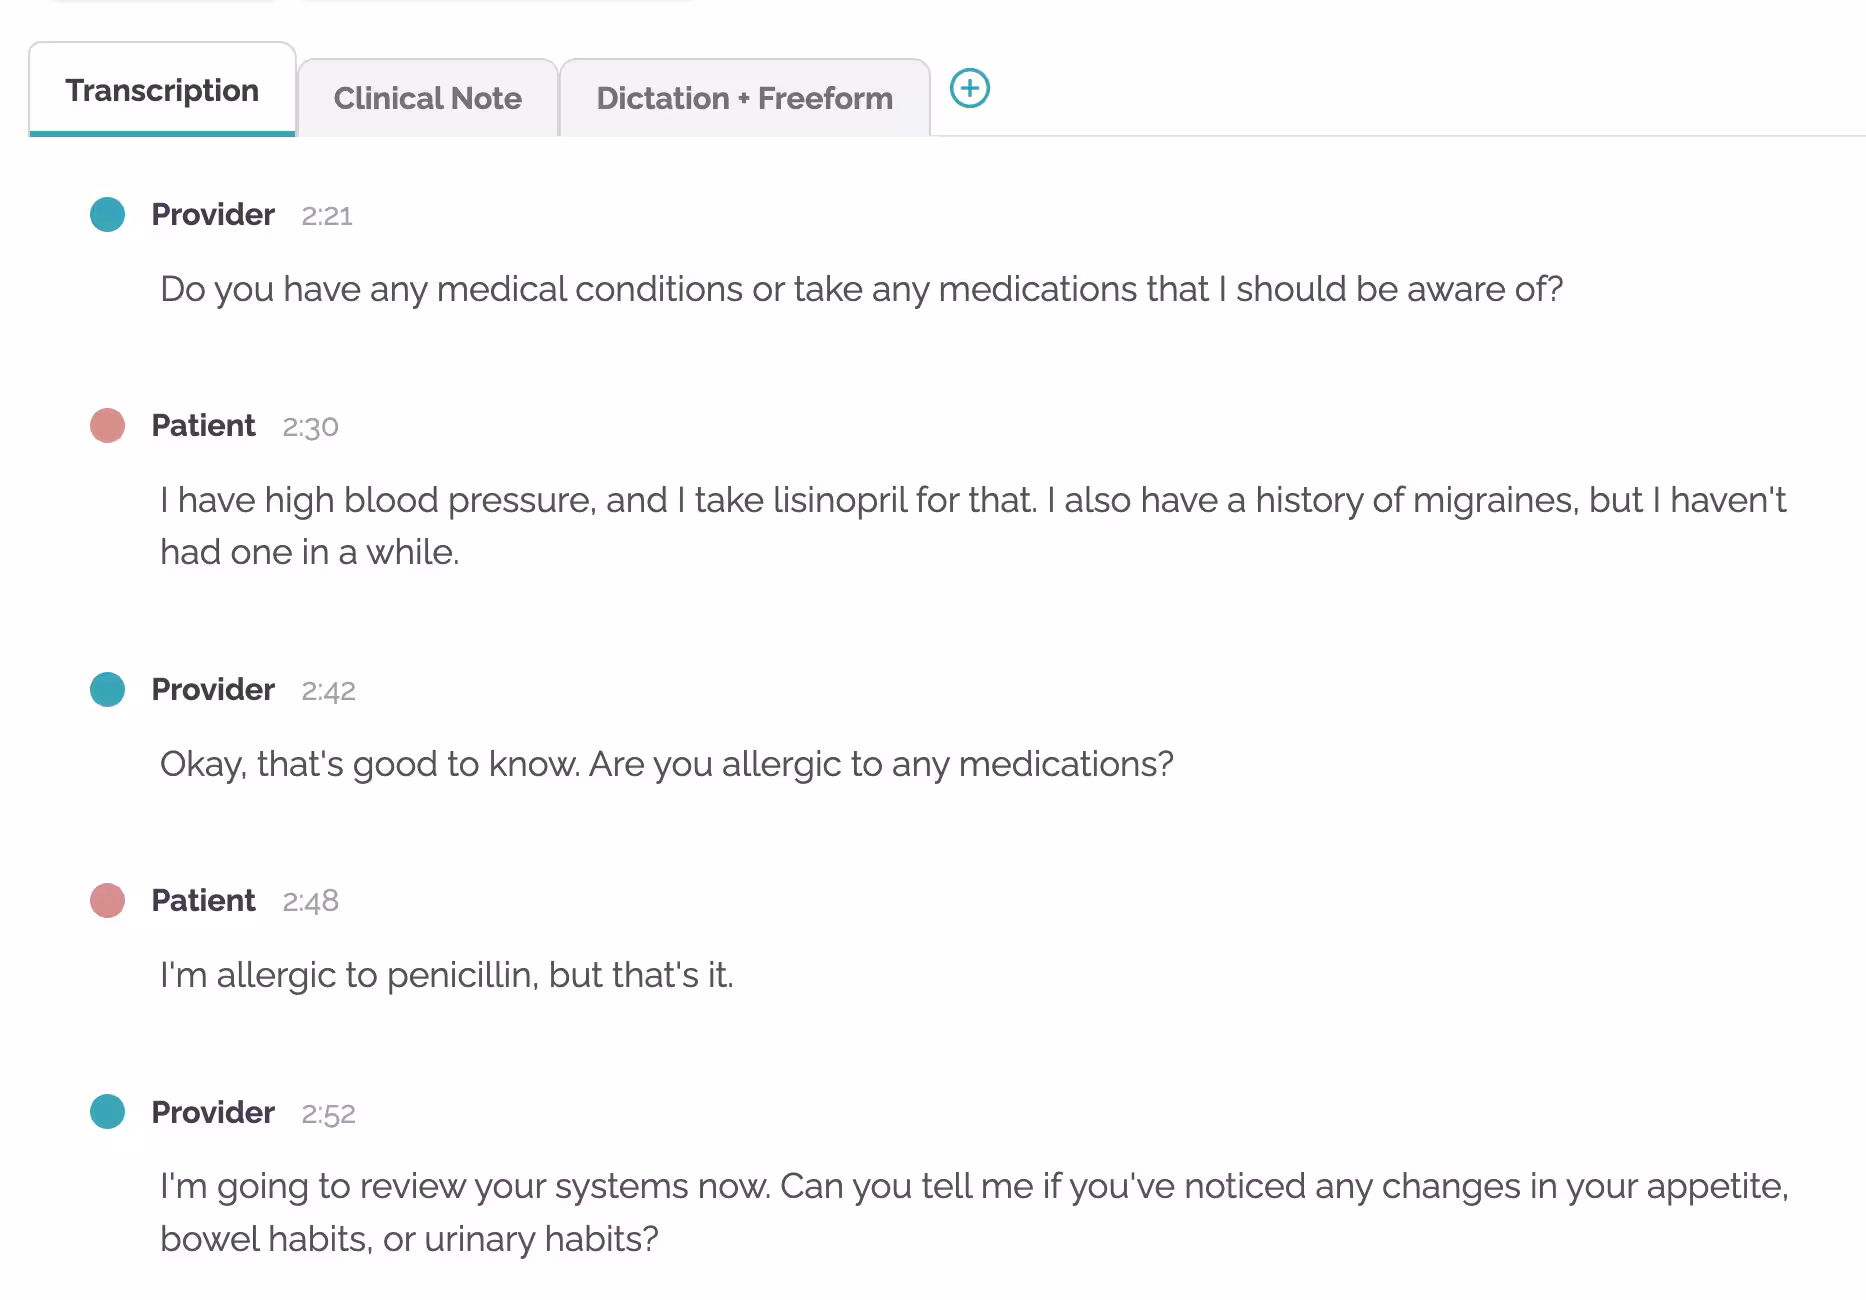Image resolution: width=1866 pixels, height=1300 pixels.
Task: Select the Patient speaker dot at 2:30
Action: point(107,425)
